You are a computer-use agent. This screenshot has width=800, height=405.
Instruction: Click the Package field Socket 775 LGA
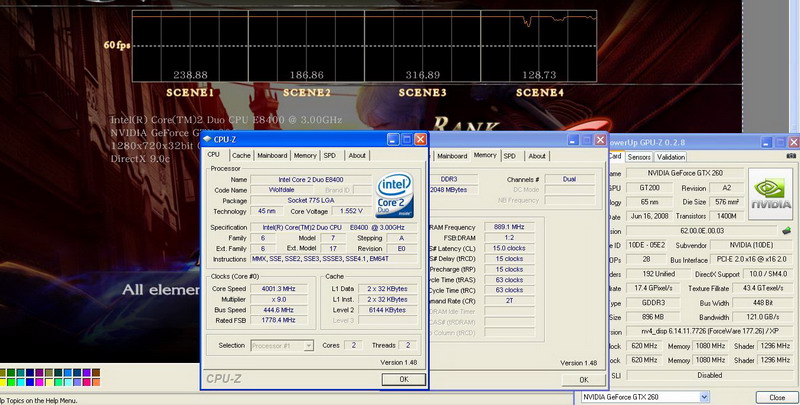click(311, 200)
